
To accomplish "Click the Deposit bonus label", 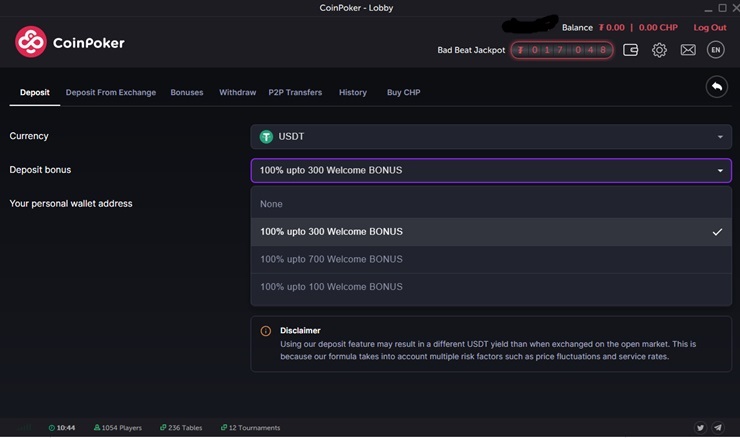I will (40, 170).
